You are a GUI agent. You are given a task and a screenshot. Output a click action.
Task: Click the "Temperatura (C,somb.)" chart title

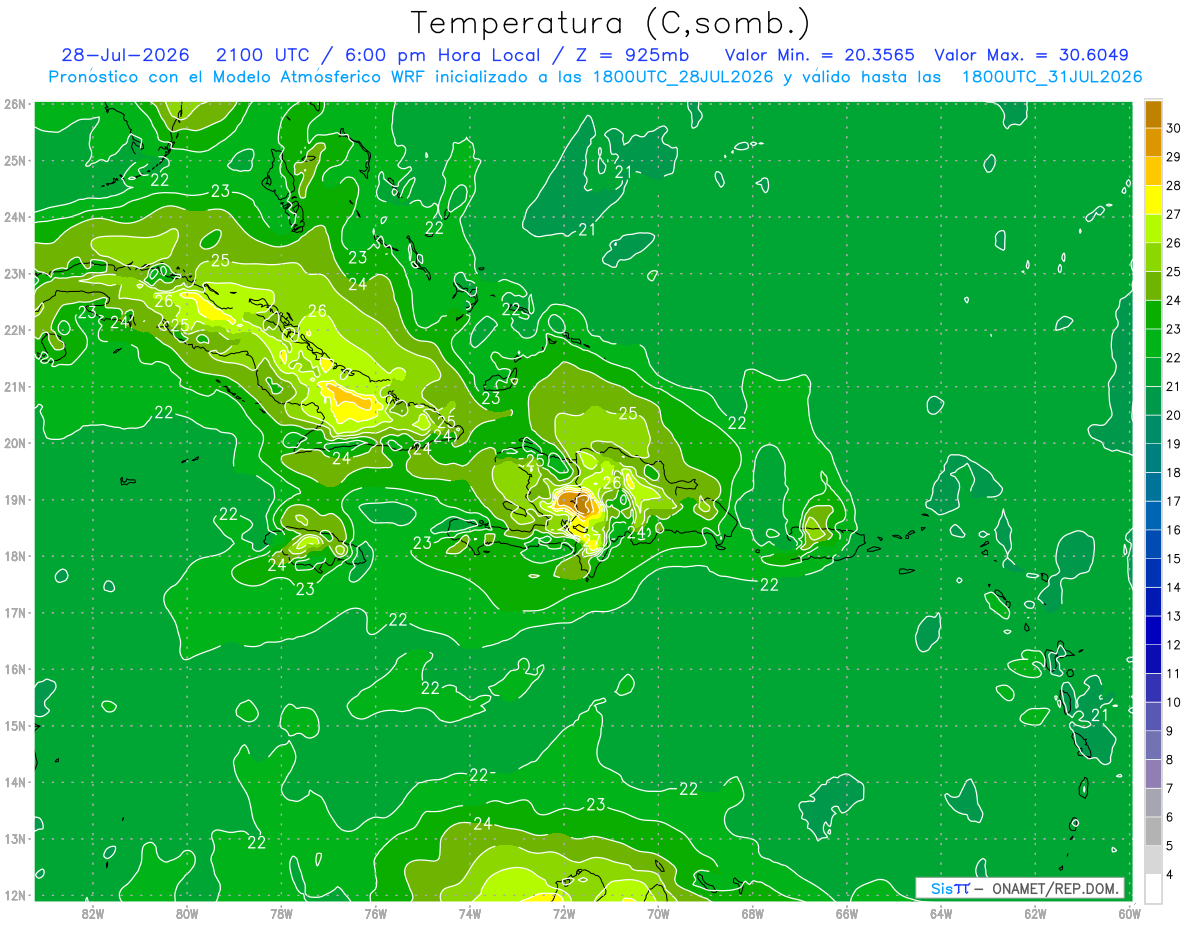(x=611, y=23)
